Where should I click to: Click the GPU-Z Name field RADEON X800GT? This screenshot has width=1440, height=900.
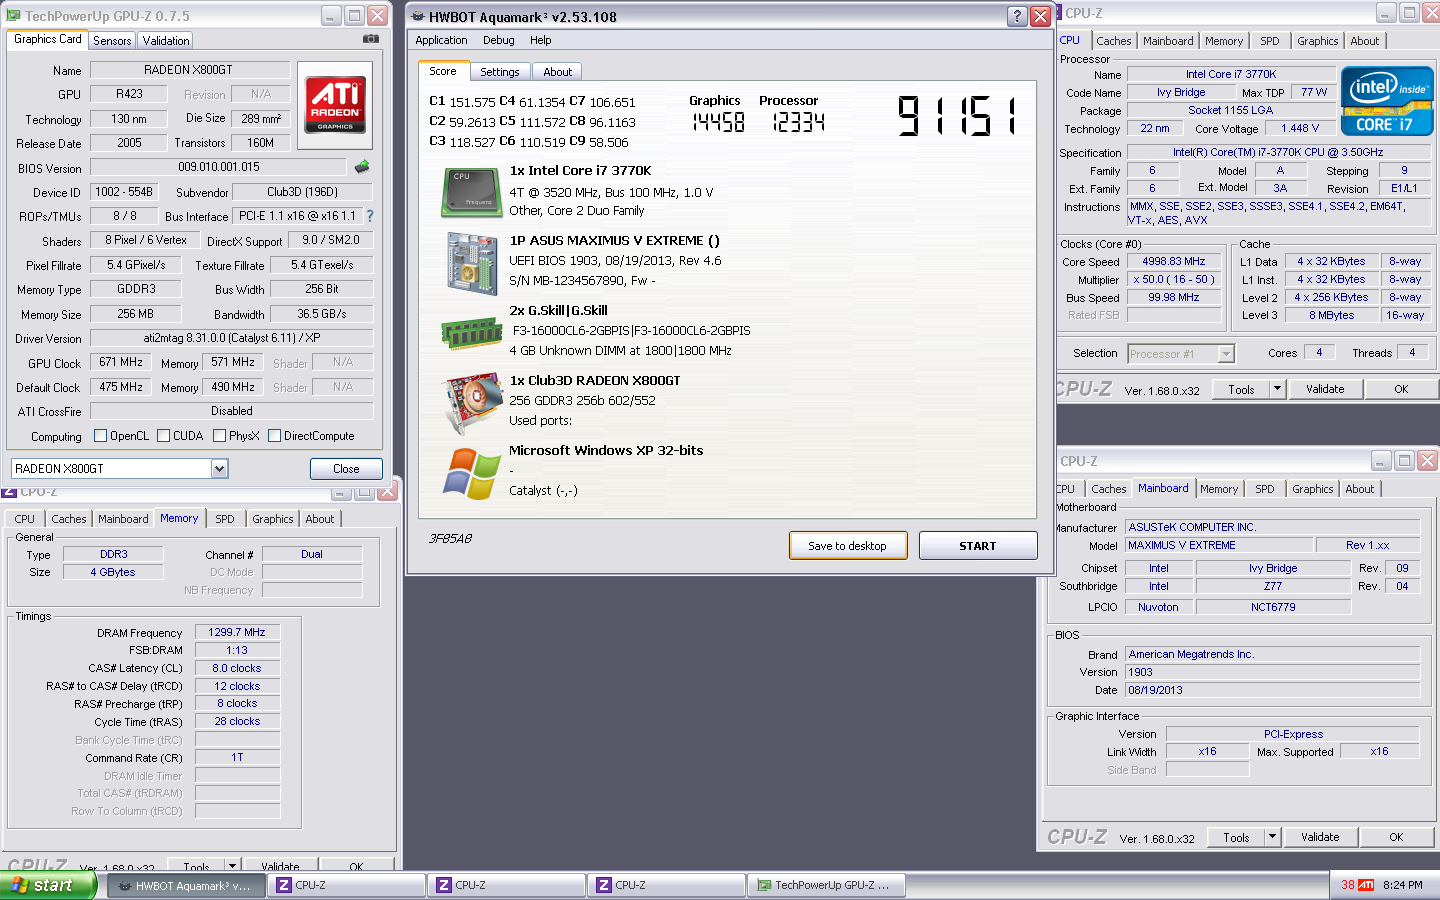point(189,70)
